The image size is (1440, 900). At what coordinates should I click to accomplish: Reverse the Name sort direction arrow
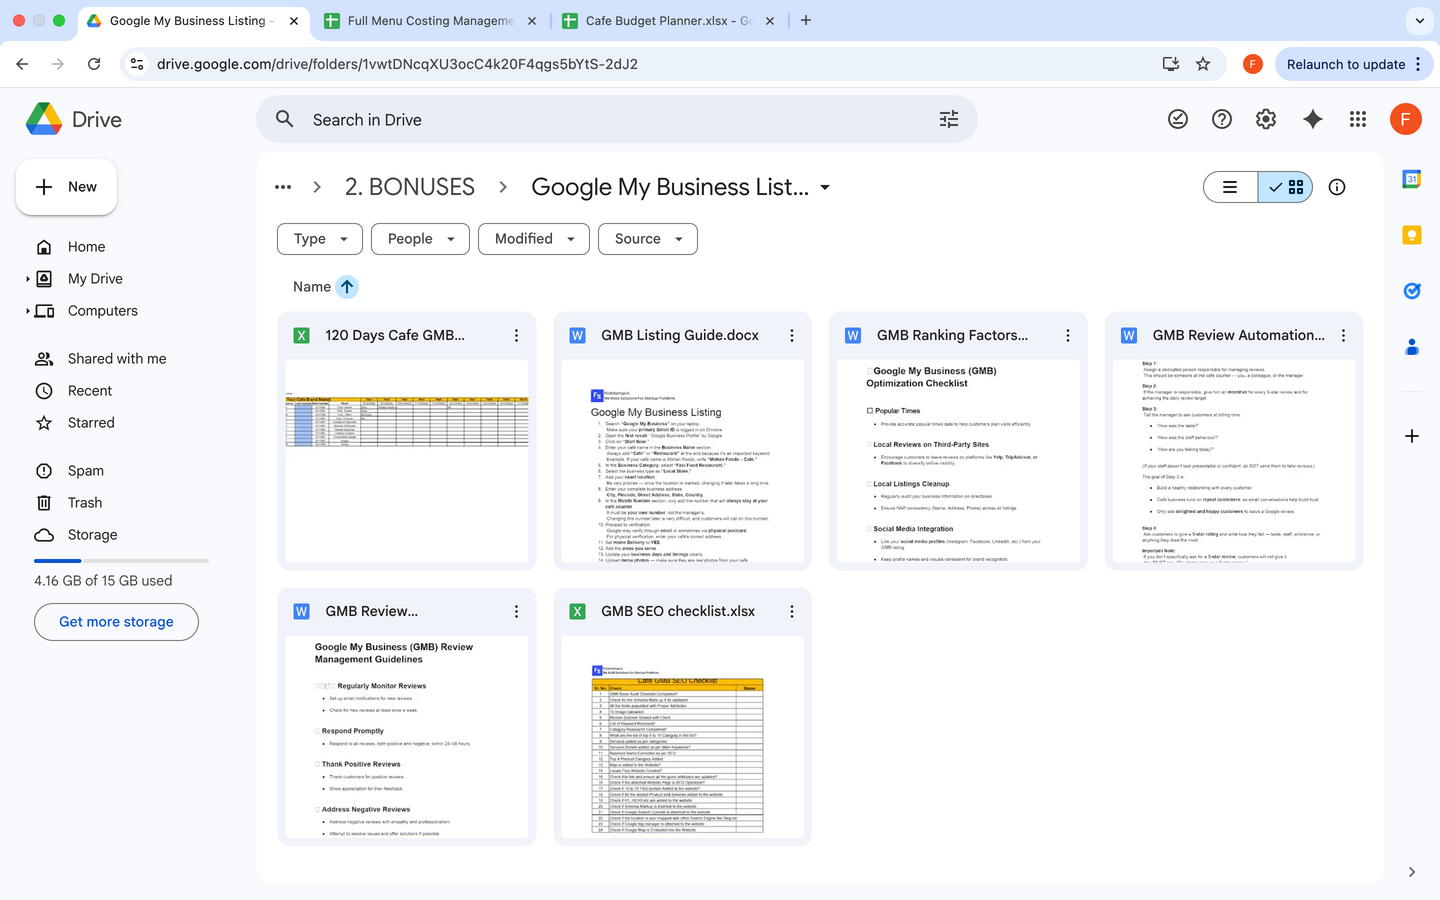click(347, 287)
